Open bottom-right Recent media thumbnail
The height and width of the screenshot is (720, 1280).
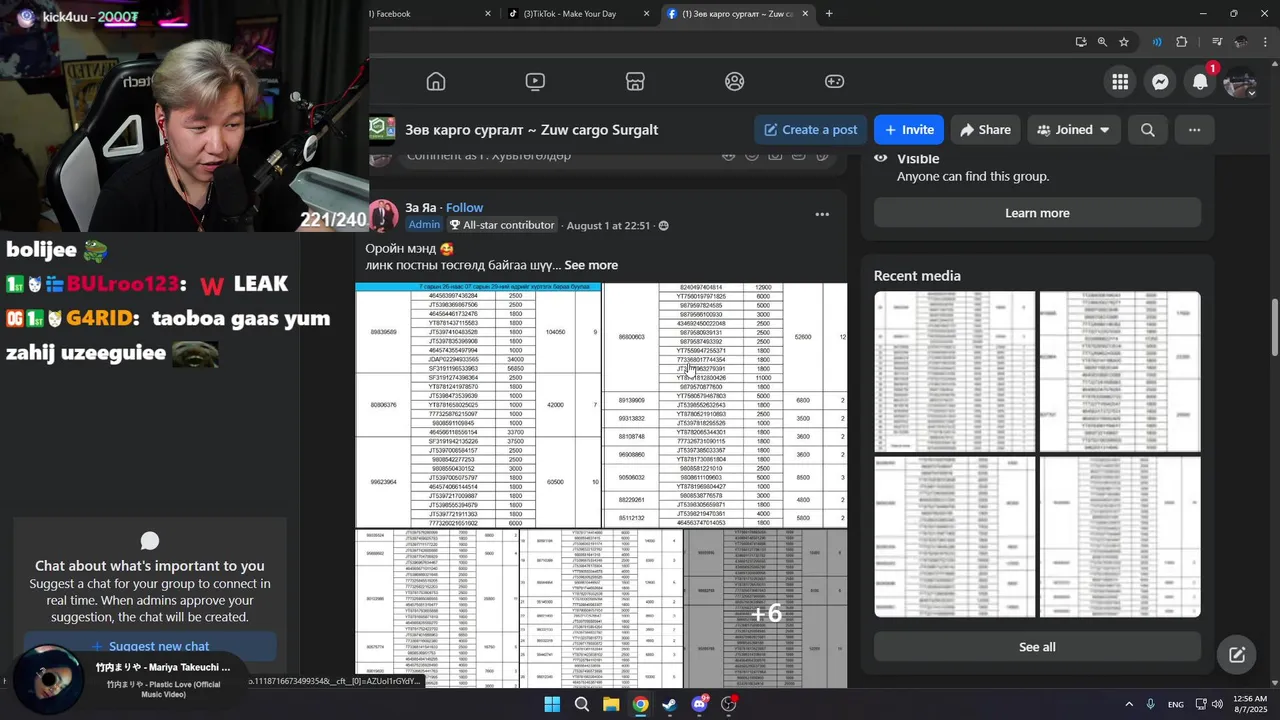pos(1120,537)
